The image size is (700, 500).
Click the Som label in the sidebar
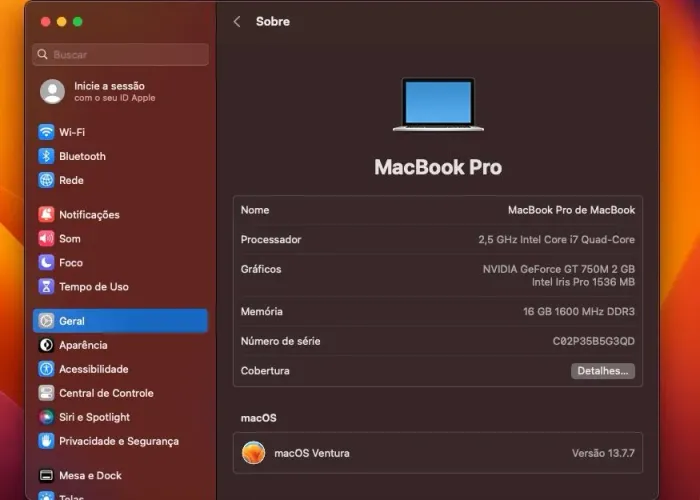(x=70, y=239)
